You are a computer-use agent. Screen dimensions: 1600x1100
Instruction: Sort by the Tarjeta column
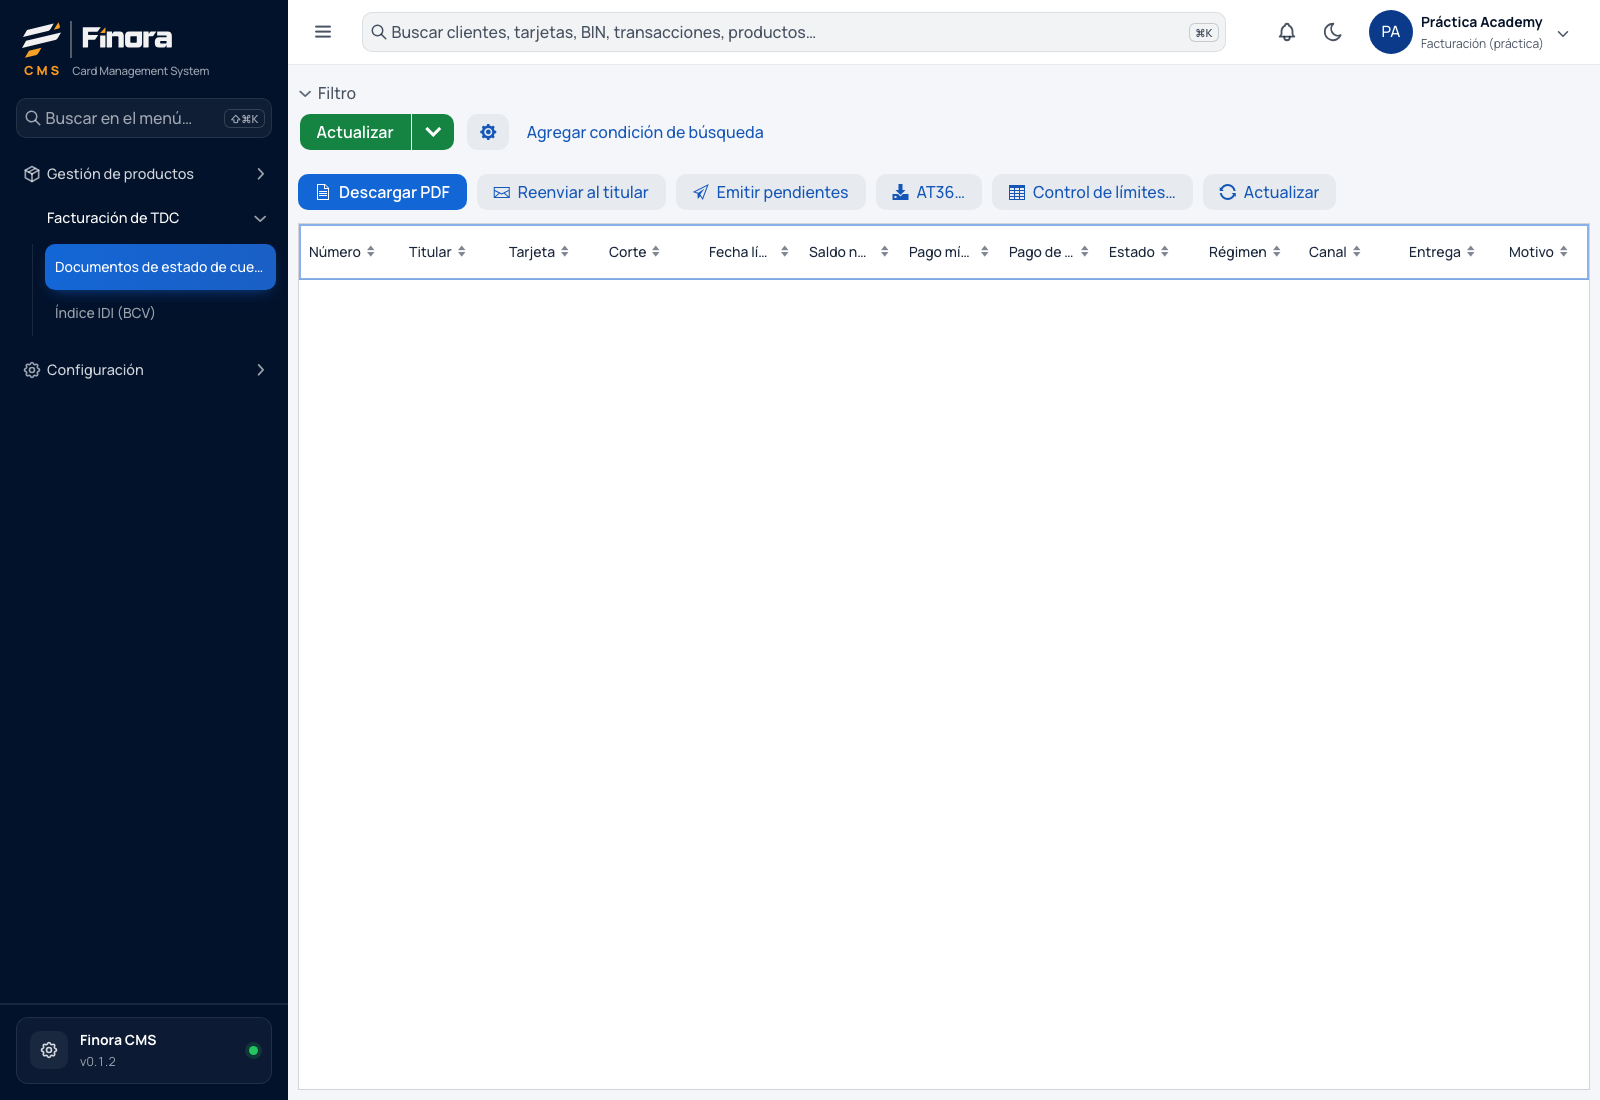539,252
